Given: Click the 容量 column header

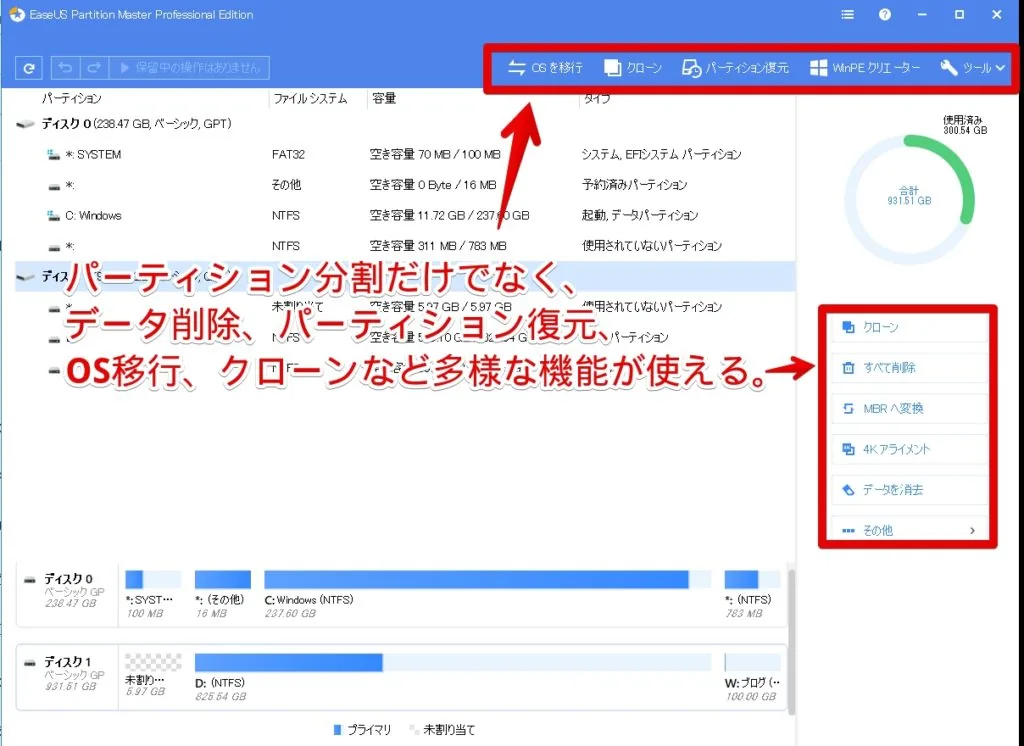Looking at the screenshot, I should [x=384, y=99].
